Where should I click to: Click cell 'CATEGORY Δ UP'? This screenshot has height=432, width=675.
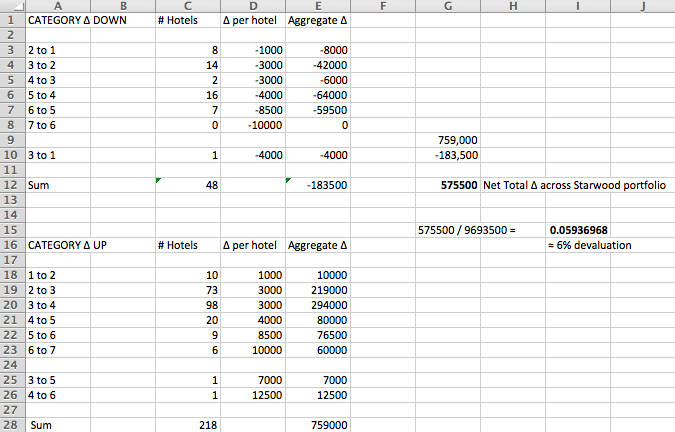[67, 245]
